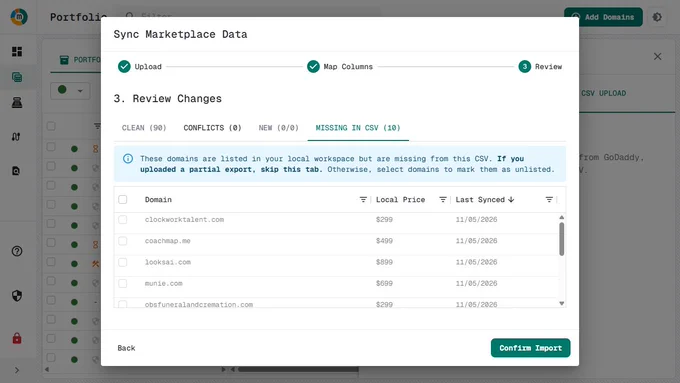Click the Last Synced sort arrow
This screenshot has height=383, width=680.
(x=511, y=200)
